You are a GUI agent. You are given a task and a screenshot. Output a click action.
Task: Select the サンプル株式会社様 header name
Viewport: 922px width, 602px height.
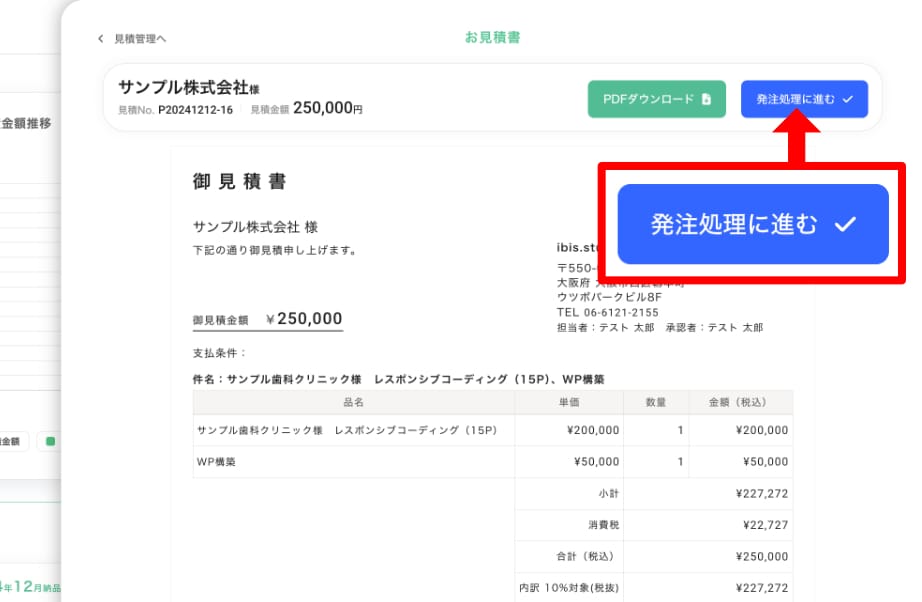tap(188, 87)
